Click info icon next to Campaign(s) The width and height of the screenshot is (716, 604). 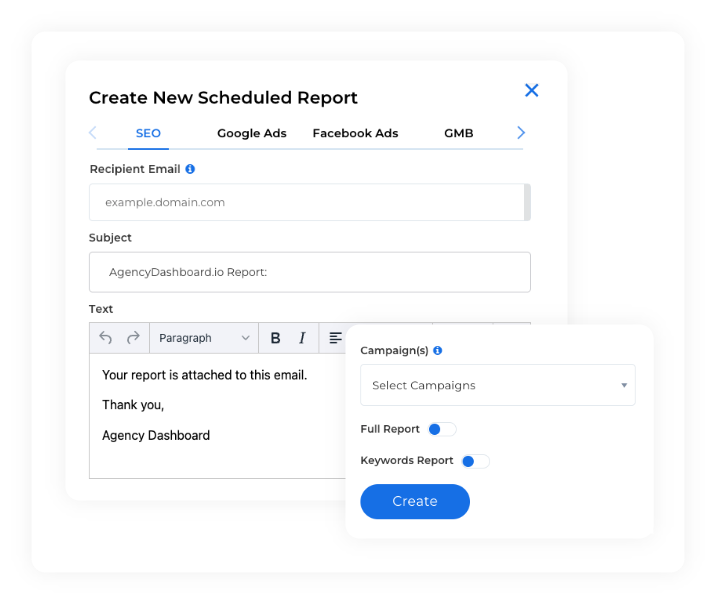tap(437, 350)
